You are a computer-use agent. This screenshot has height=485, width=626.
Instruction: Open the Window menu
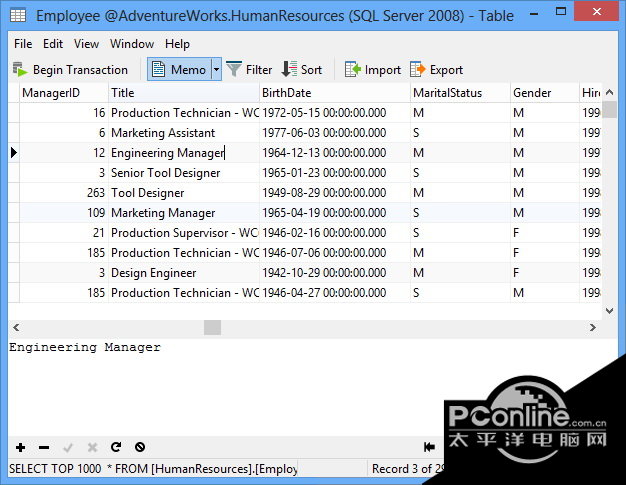pyautogui.click(x=132, y=44)
